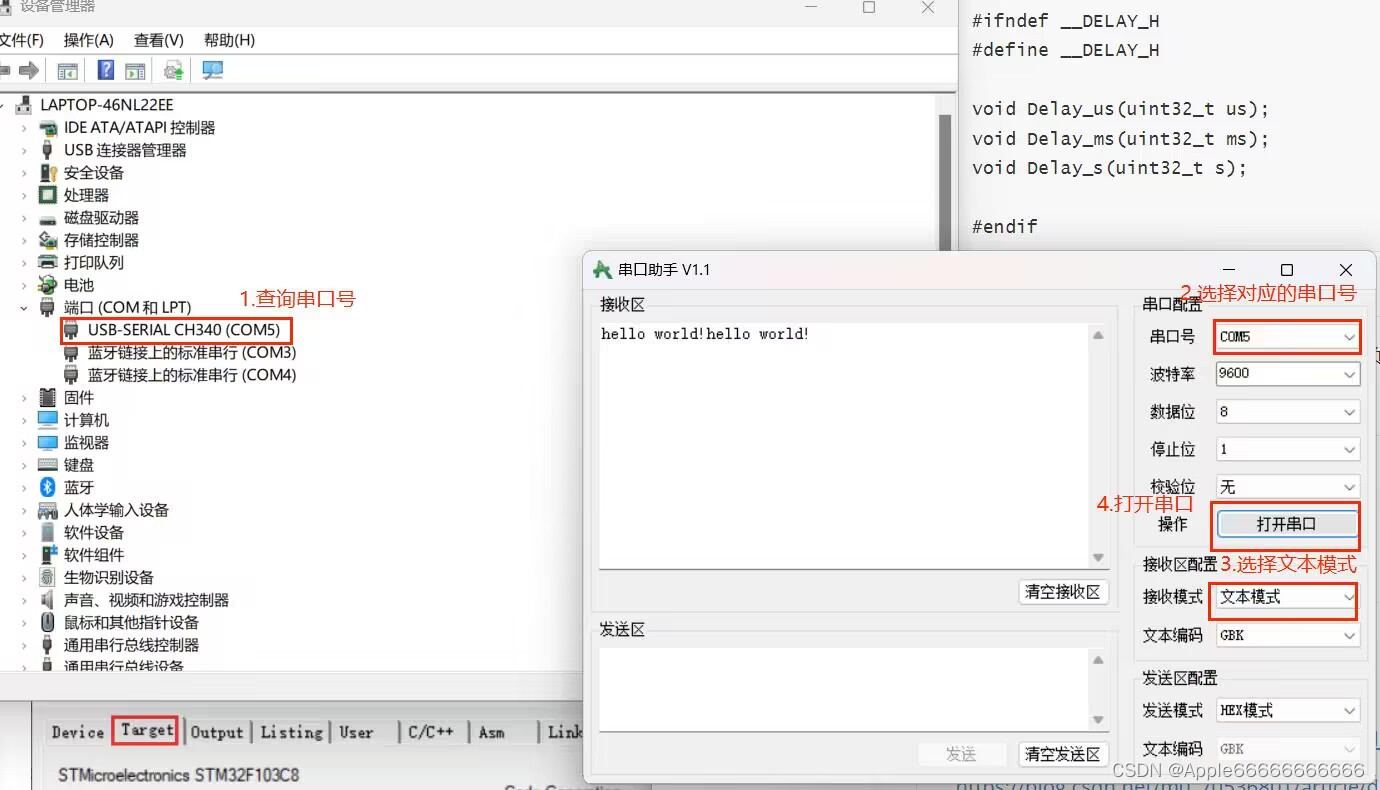The width and height of the screenshot is (1380, 790).
Task: Click the 声音、视频和游戏控制器 speaker icon
Action: 47,600
